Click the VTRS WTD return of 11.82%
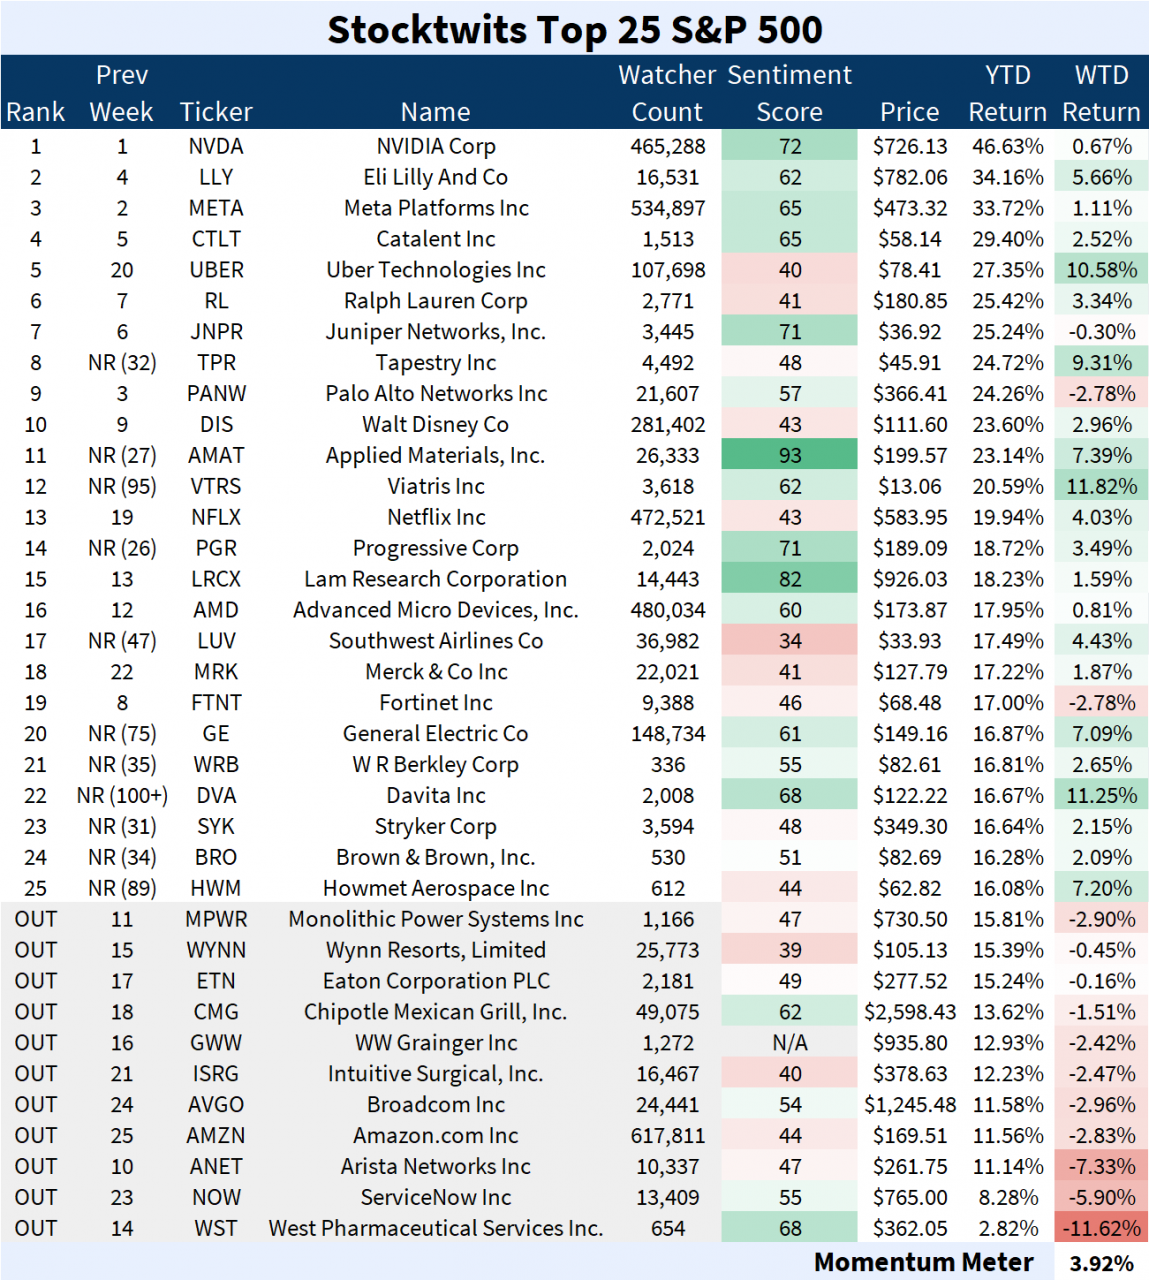The width and height of the screenshot is (1149, 1280). 1100,485
